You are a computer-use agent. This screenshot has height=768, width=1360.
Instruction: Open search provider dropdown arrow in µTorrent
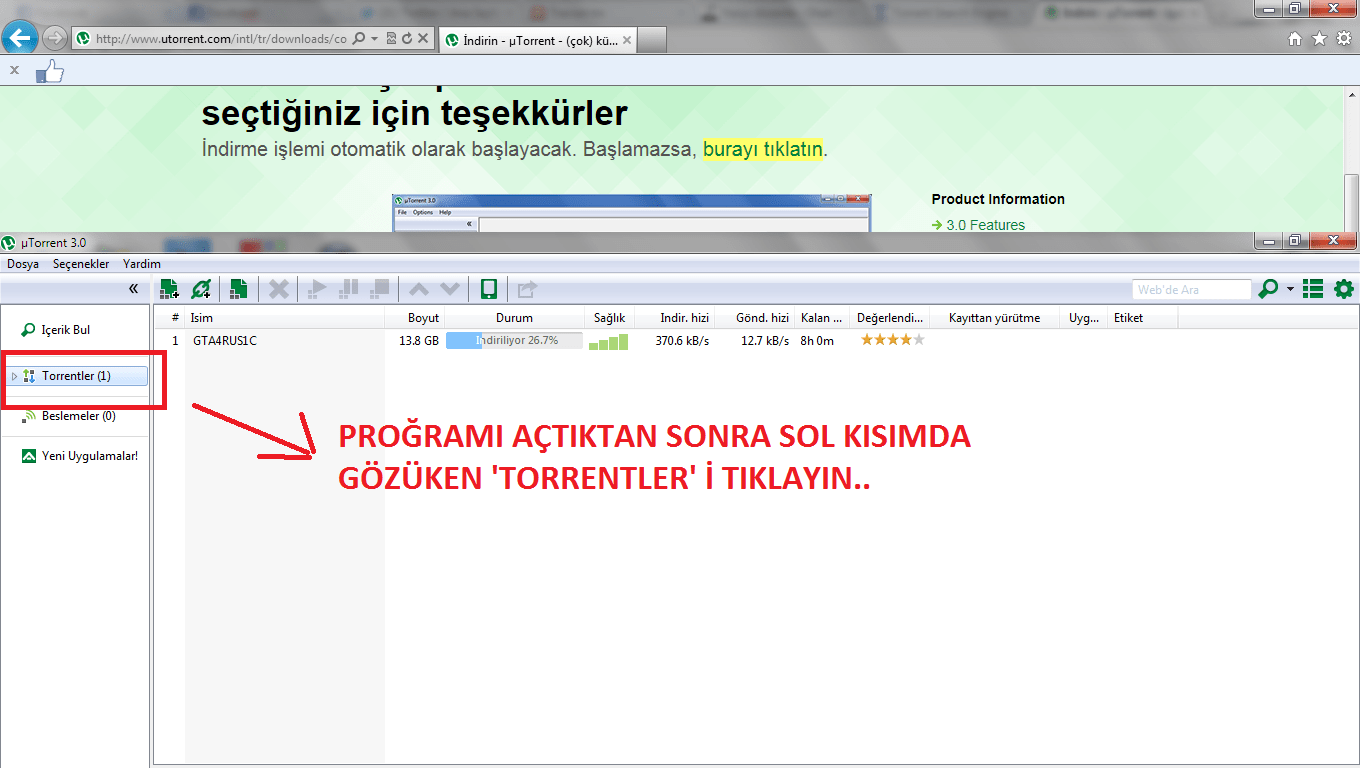click(x=1290, y=289)
